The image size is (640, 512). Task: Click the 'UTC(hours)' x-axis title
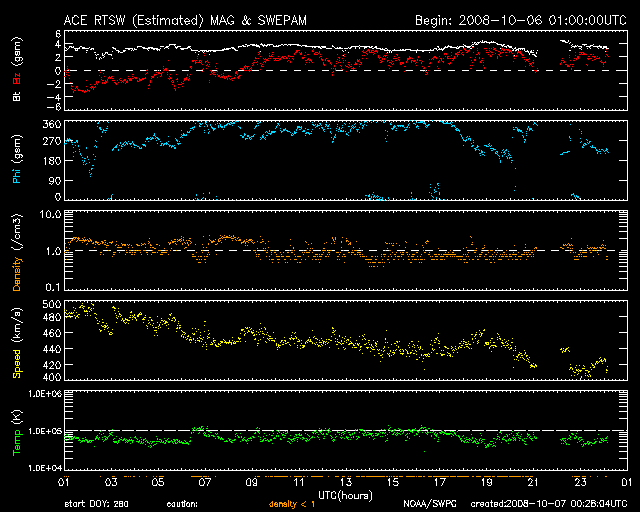(345, 496)
